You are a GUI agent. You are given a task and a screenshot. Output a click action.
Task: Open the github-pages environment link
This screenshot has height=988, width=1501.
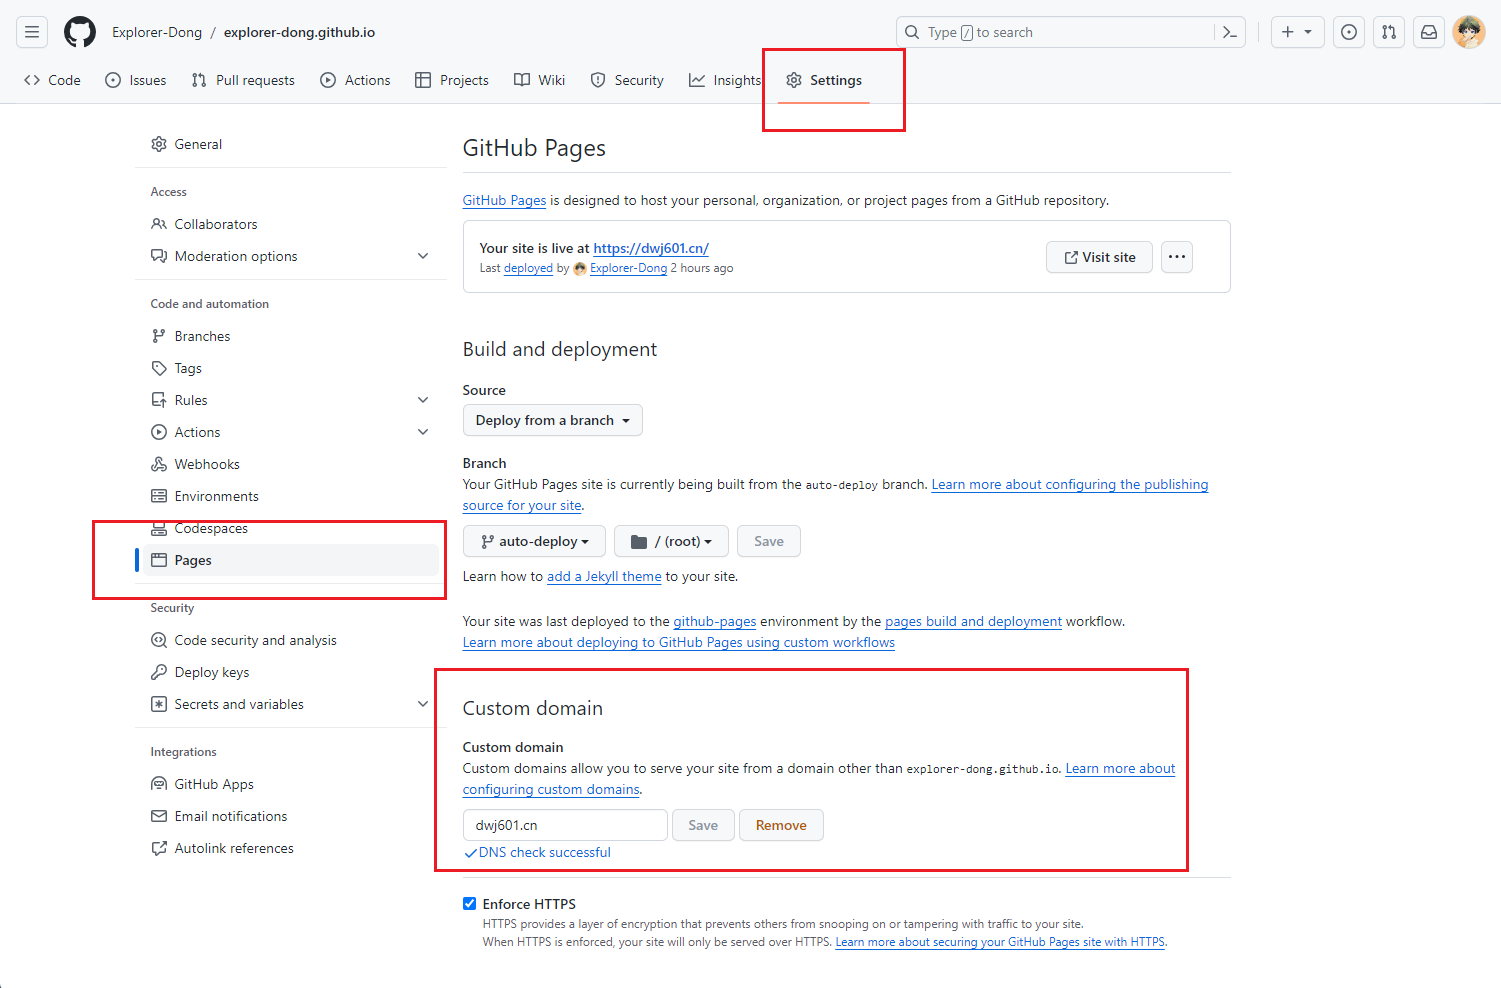pyautogui.click(x=715, y=621)
